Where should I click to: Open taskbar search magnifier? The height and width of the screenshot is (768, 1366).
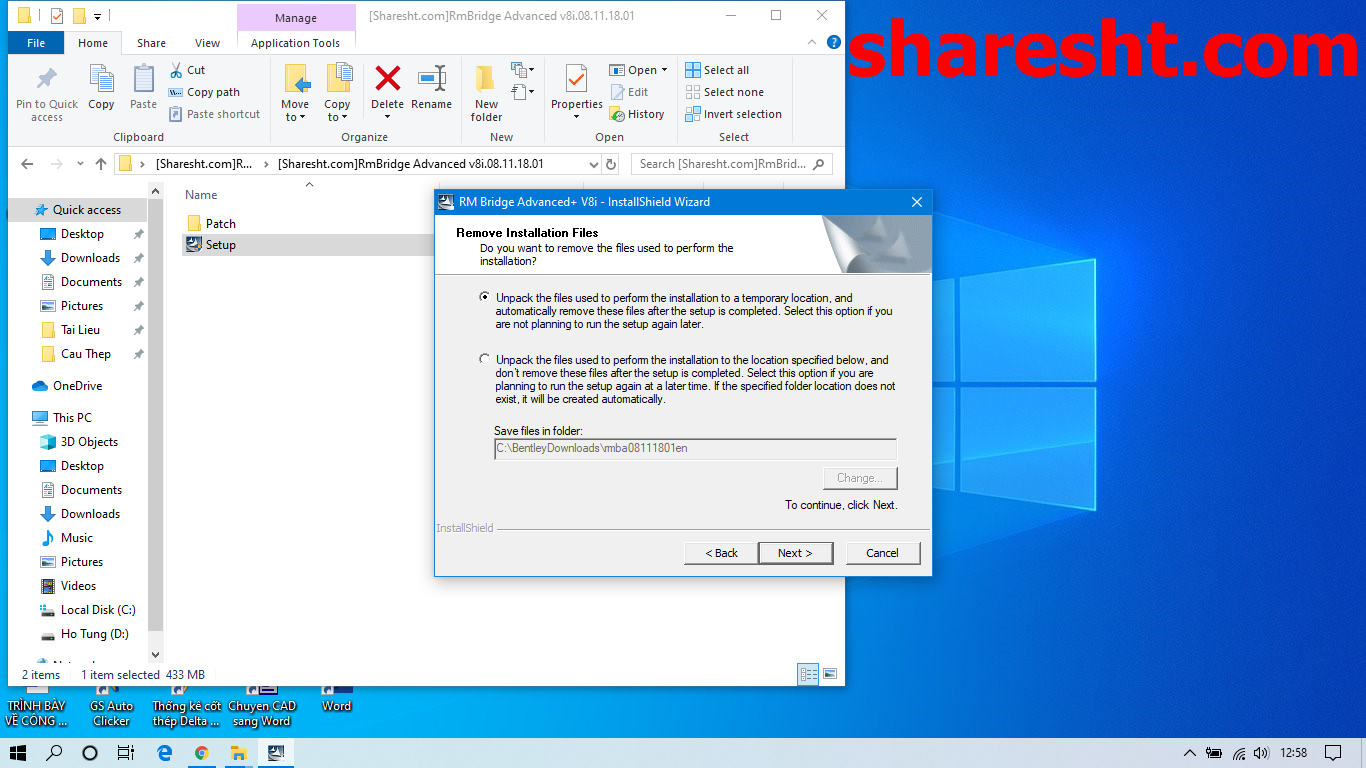[55, 753]
